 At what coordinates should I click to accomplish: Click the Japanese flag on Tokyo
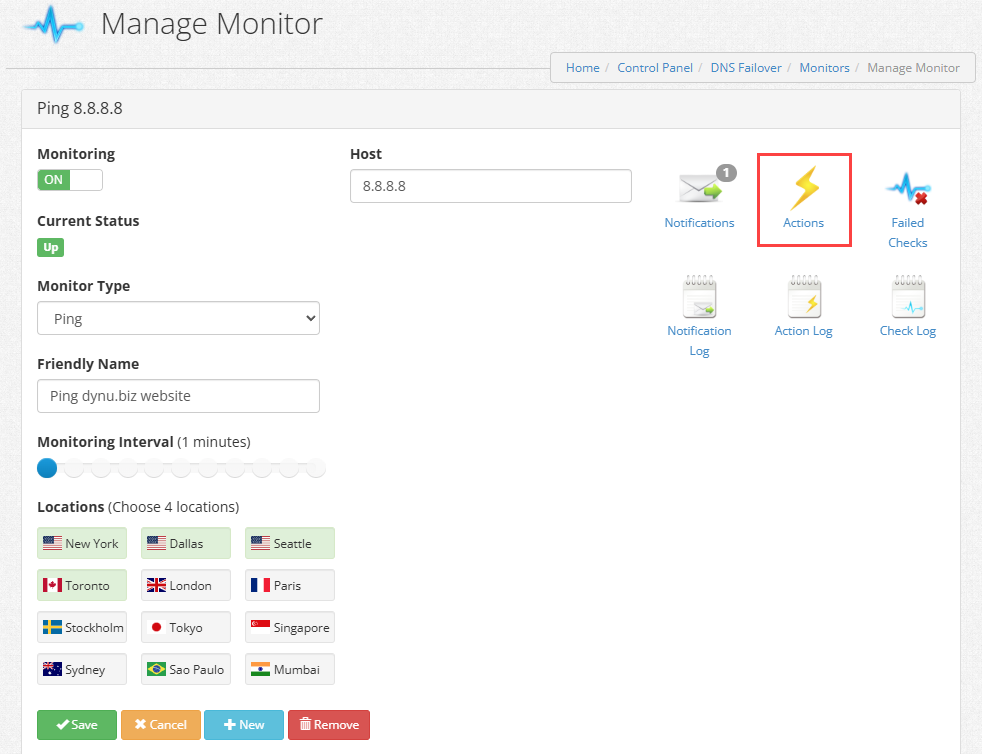point(157,627)
